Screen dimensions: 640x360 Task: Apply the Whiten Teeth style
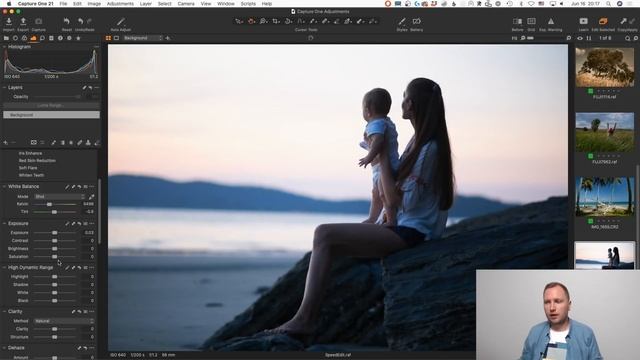(x=31, y=175)
